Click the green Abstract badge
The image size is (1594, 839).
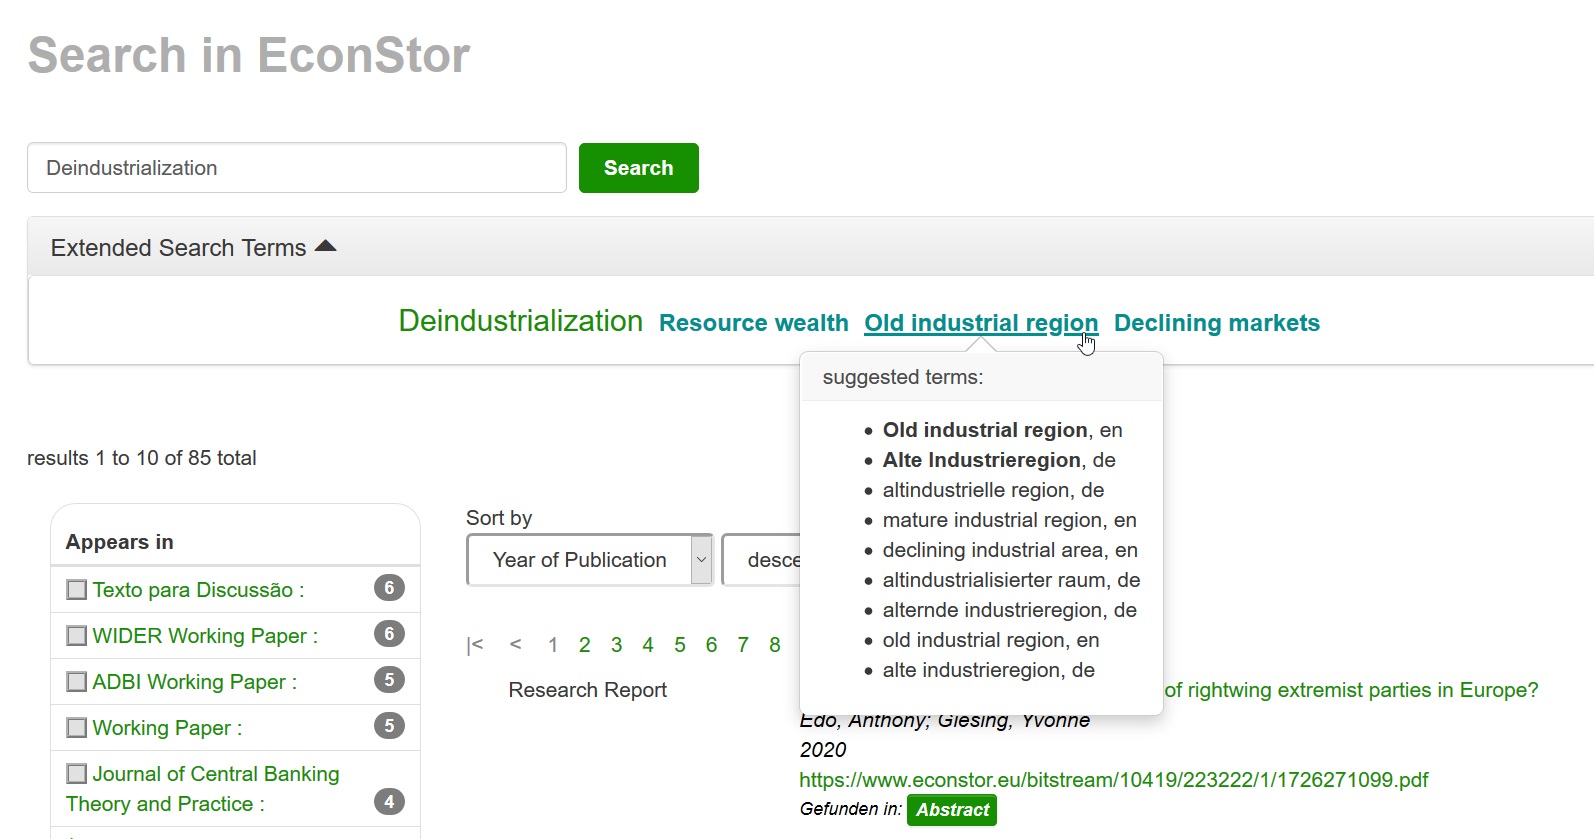tap(952, 810)
